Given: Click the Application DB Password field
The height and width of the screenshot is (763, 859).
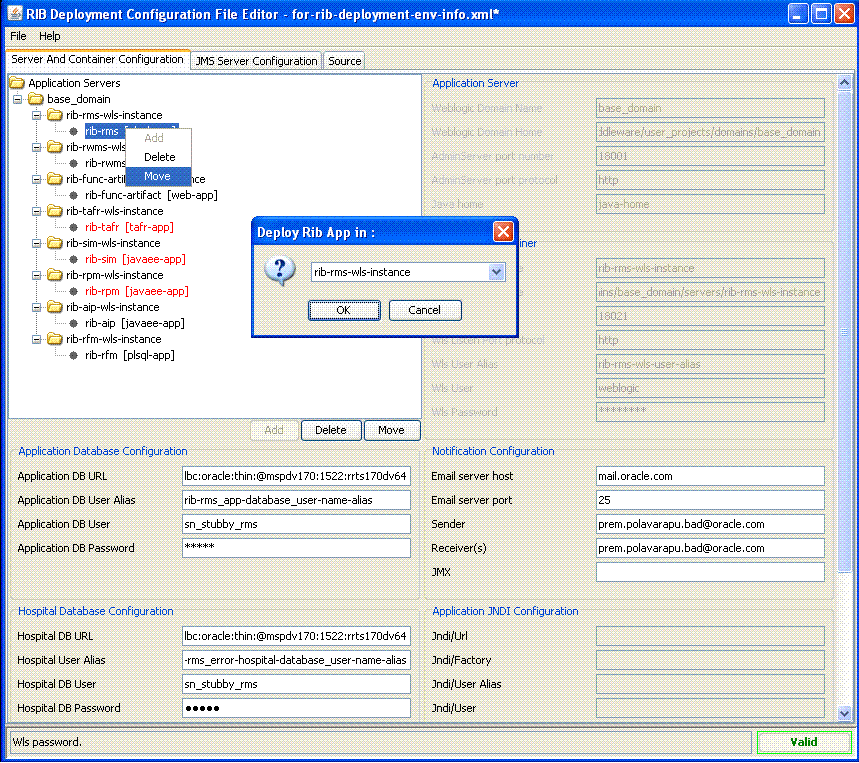Looking at the screenshot, I should (x=296, y=548).
